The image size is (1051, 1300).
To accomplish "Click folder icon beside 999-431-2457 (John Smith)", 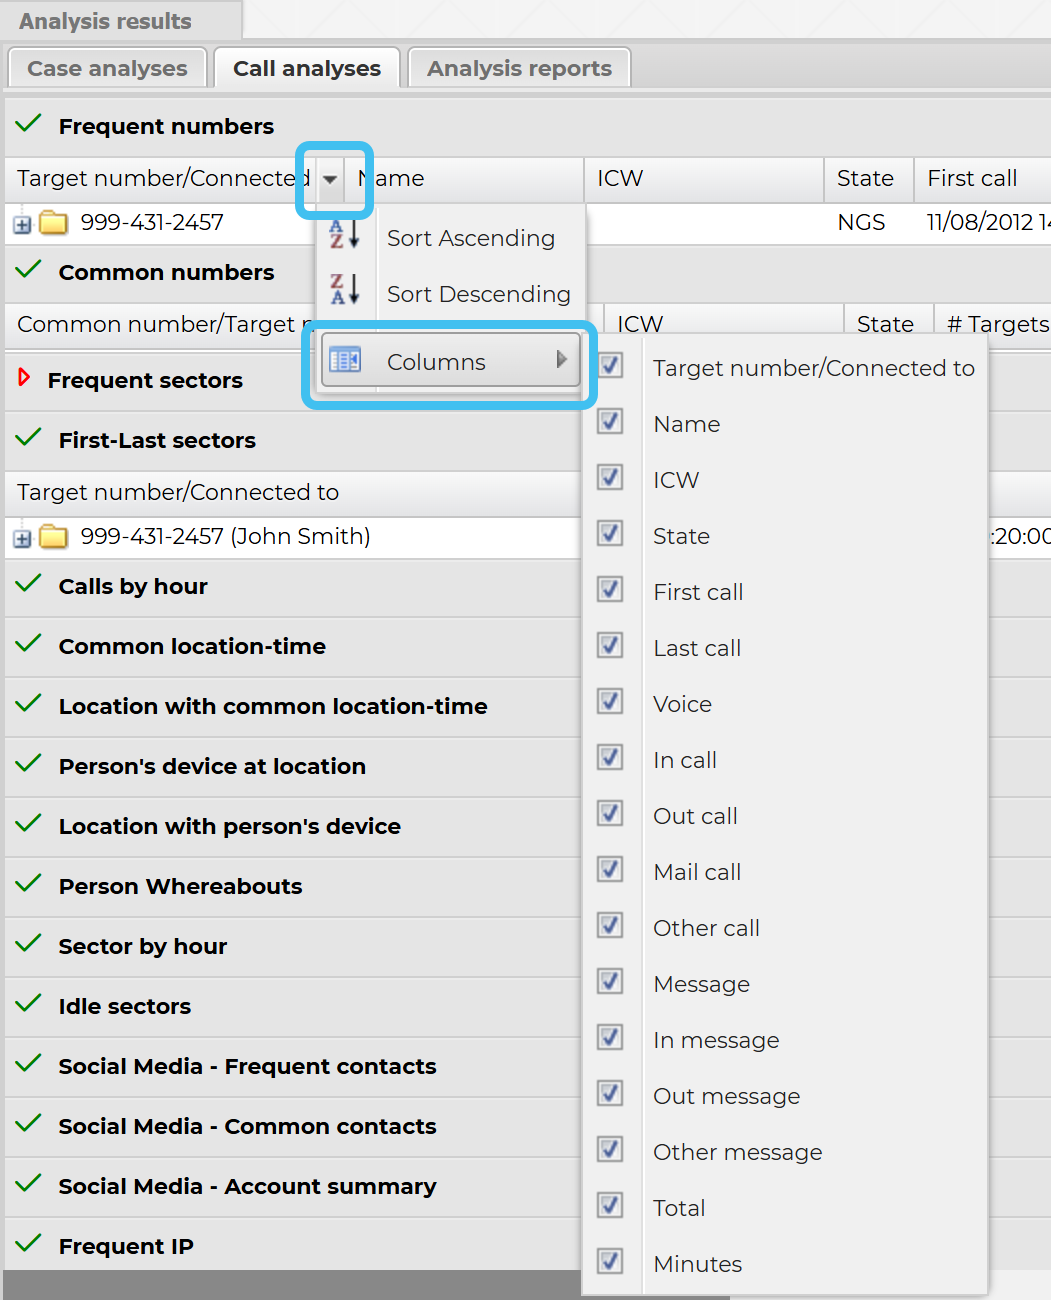I will coord(53,537).
